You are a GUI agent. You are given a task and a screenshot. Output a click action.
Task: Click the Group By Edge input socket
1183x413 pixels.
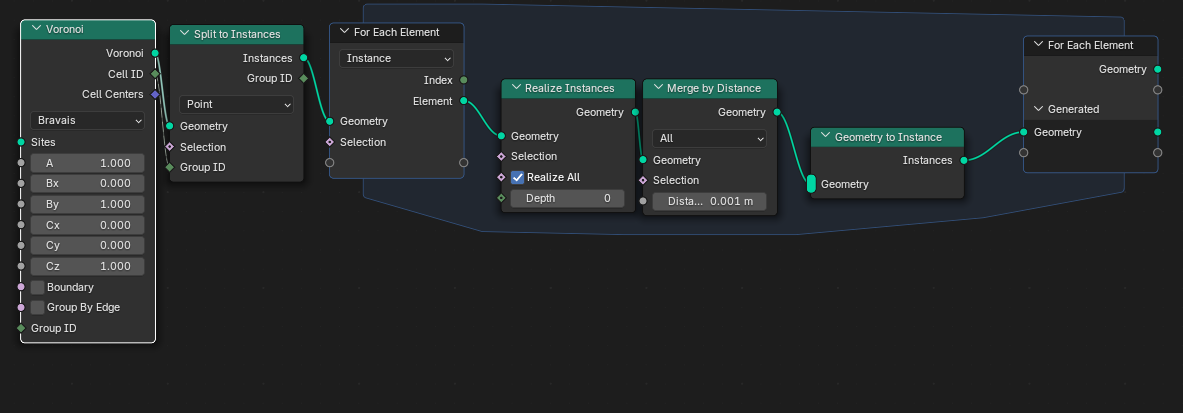point(21,307)
